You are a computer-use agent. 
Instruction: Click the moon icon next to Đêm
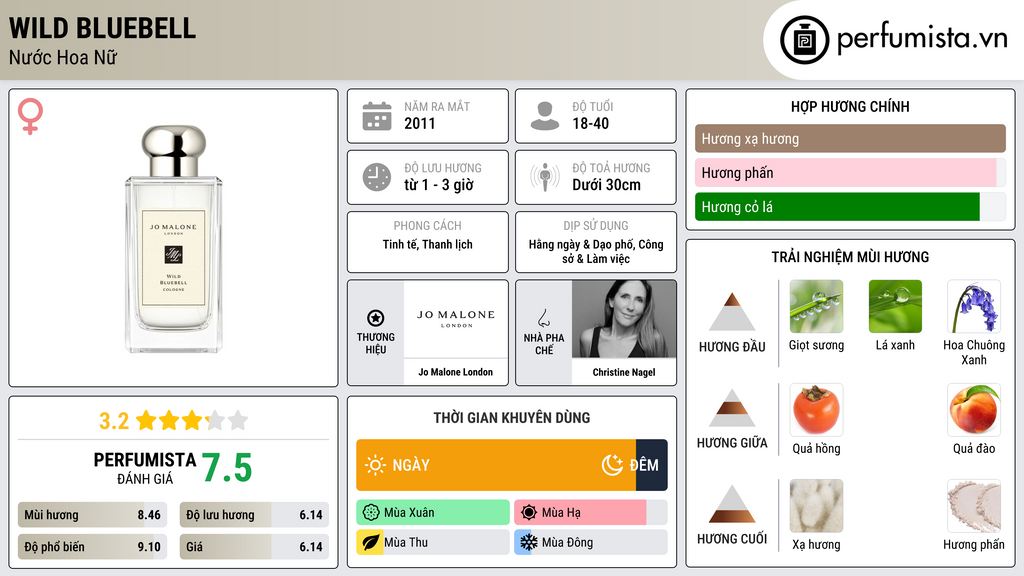[x=612, y=465]
